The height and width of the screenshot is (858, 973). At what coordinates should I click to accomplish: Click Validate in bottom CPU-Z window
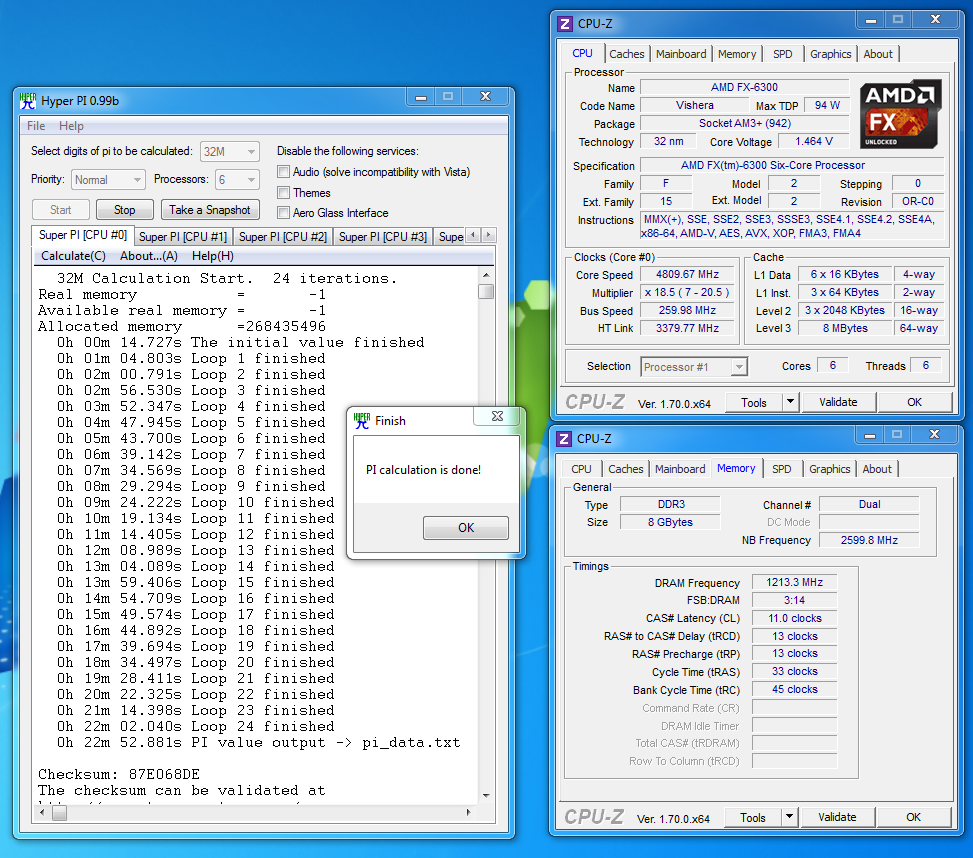coord(837,817)
